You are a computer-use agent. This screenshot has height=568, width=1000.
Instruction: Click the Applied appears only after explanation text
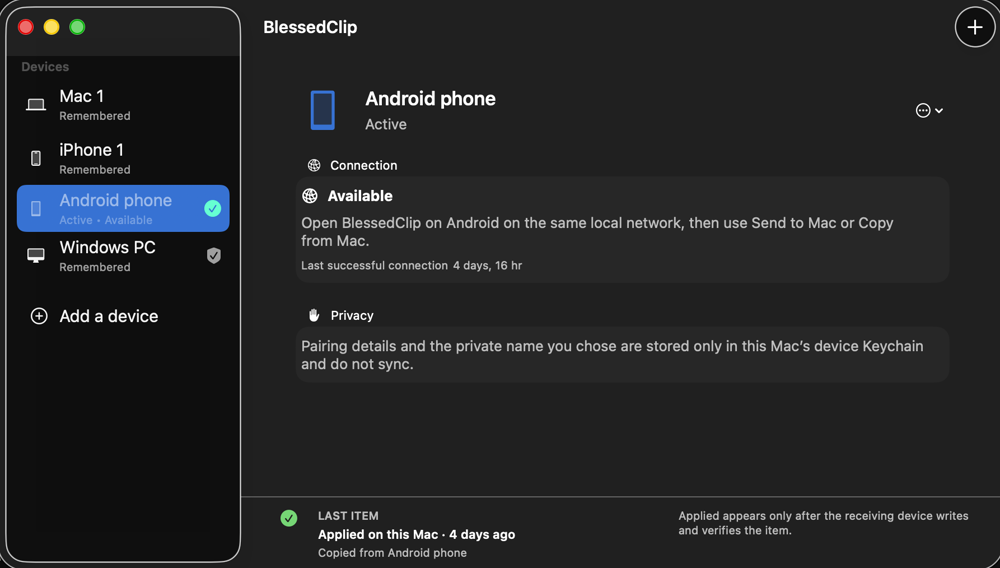[x=823, y=523]
